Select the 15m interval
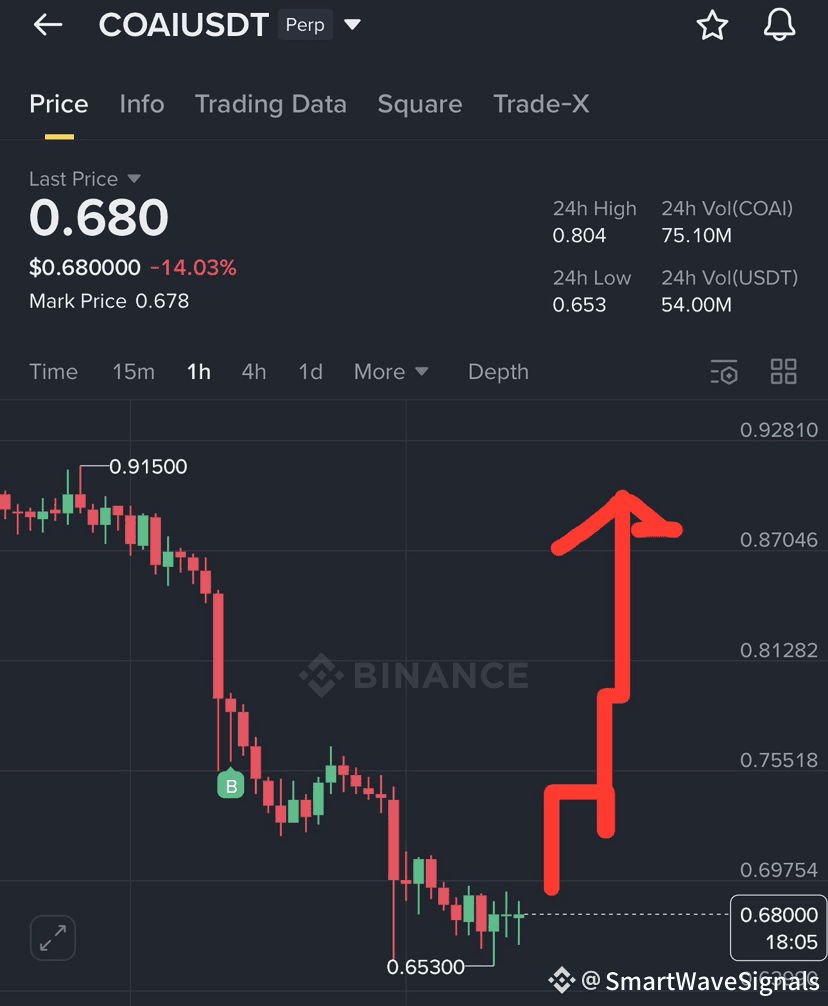828x1006 pixels. pos(133,371)
